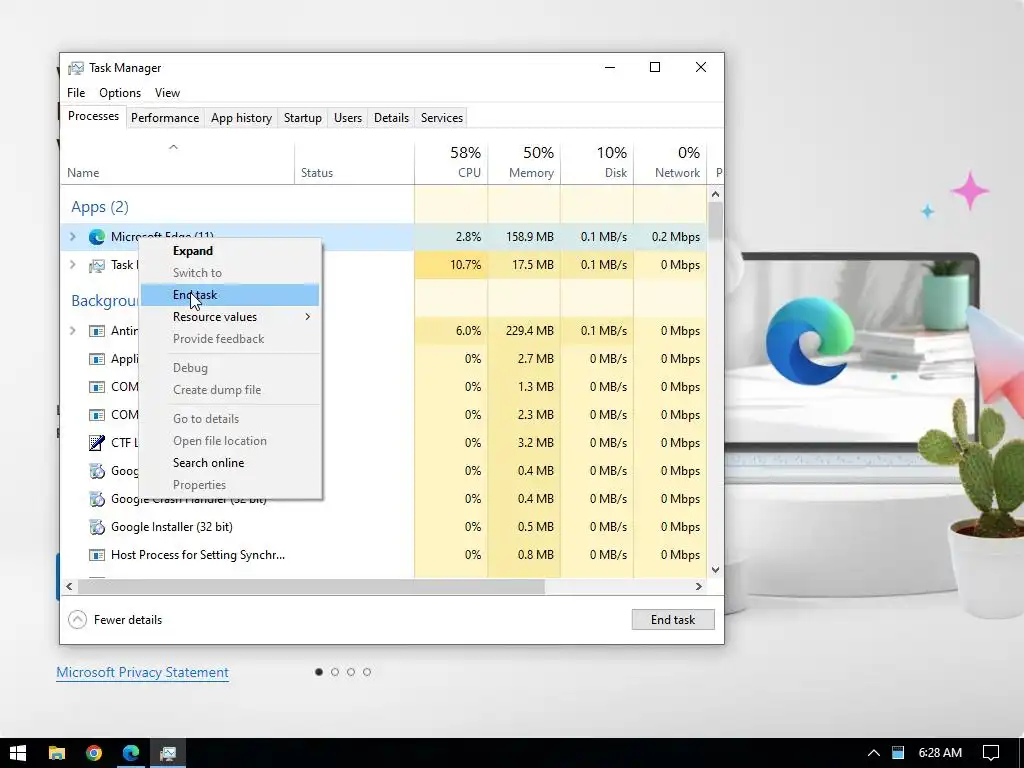Click the vertical scrollbar down arrow
Viewport: 1024px width, 768px height.
(x=716, y=570)
